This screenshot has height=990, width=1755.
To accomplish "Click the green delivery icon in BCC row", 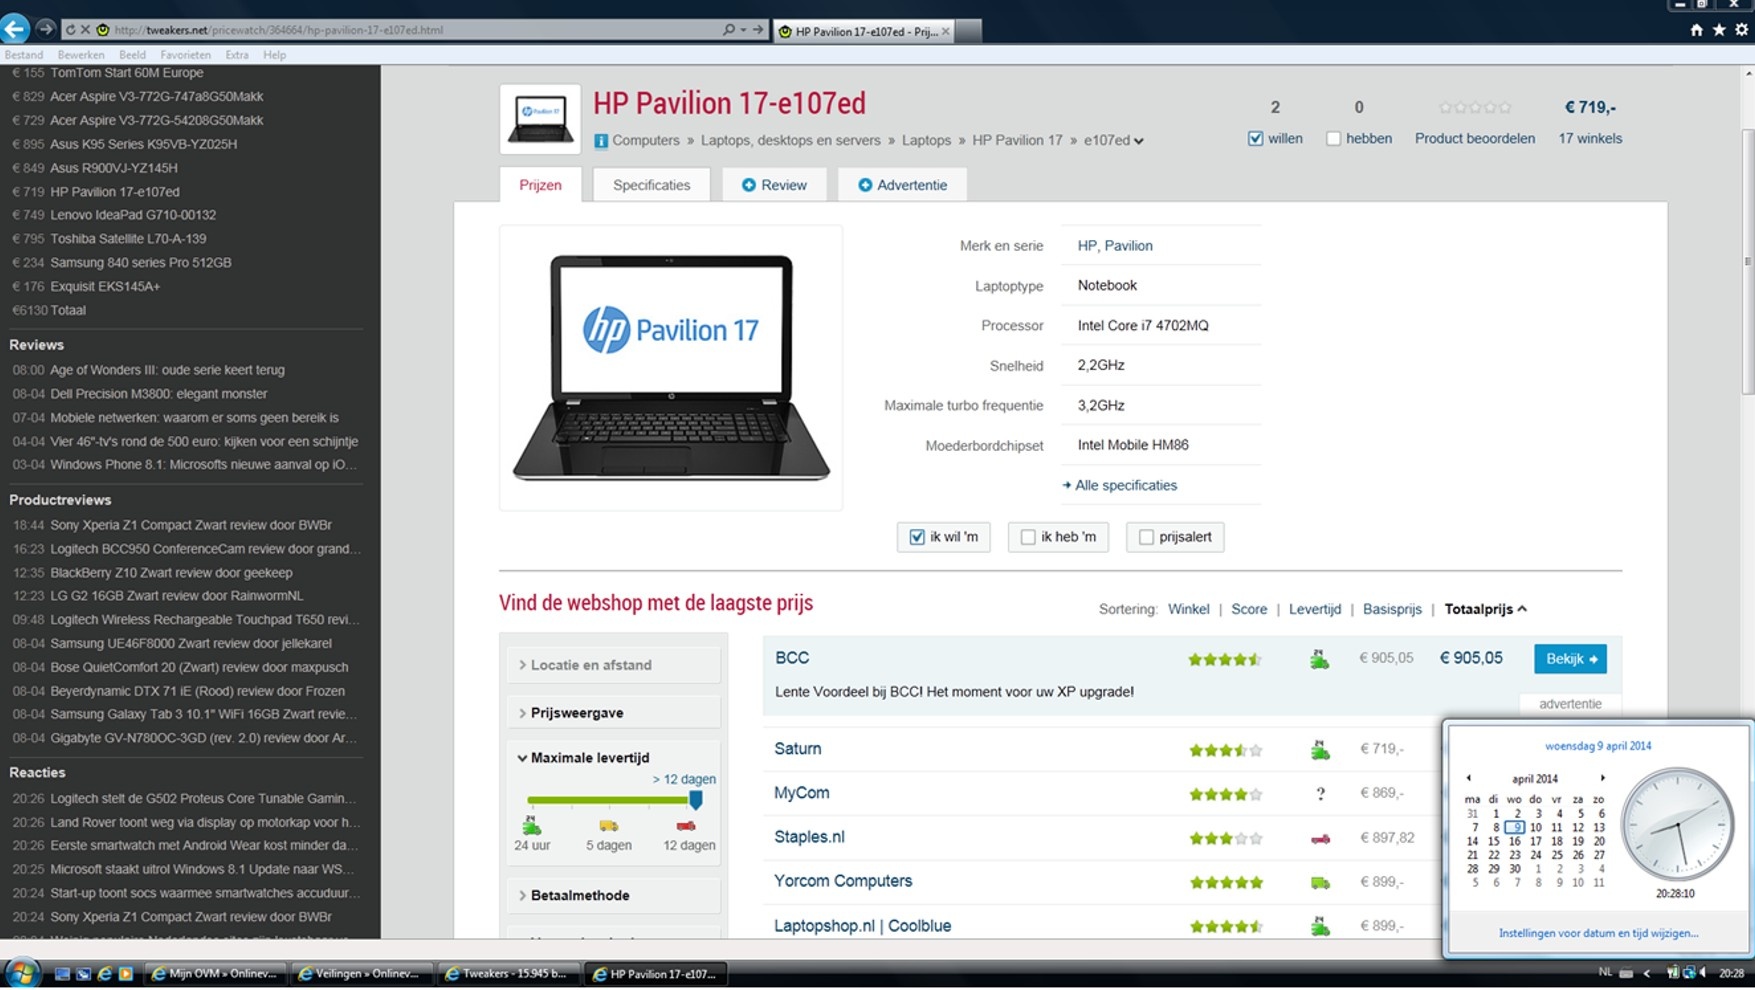I will [1320, 659].
